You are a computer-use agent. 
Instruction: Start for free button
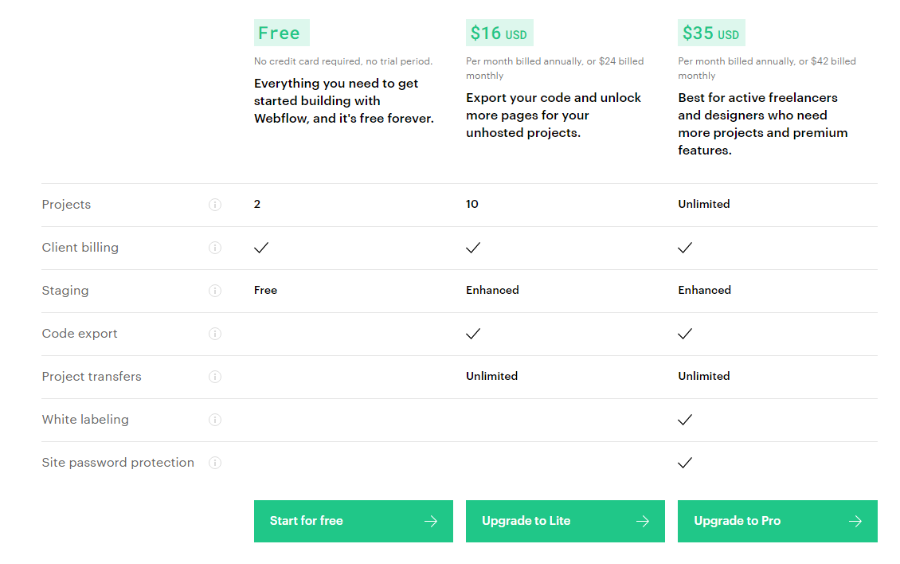[x=353, y=521]
